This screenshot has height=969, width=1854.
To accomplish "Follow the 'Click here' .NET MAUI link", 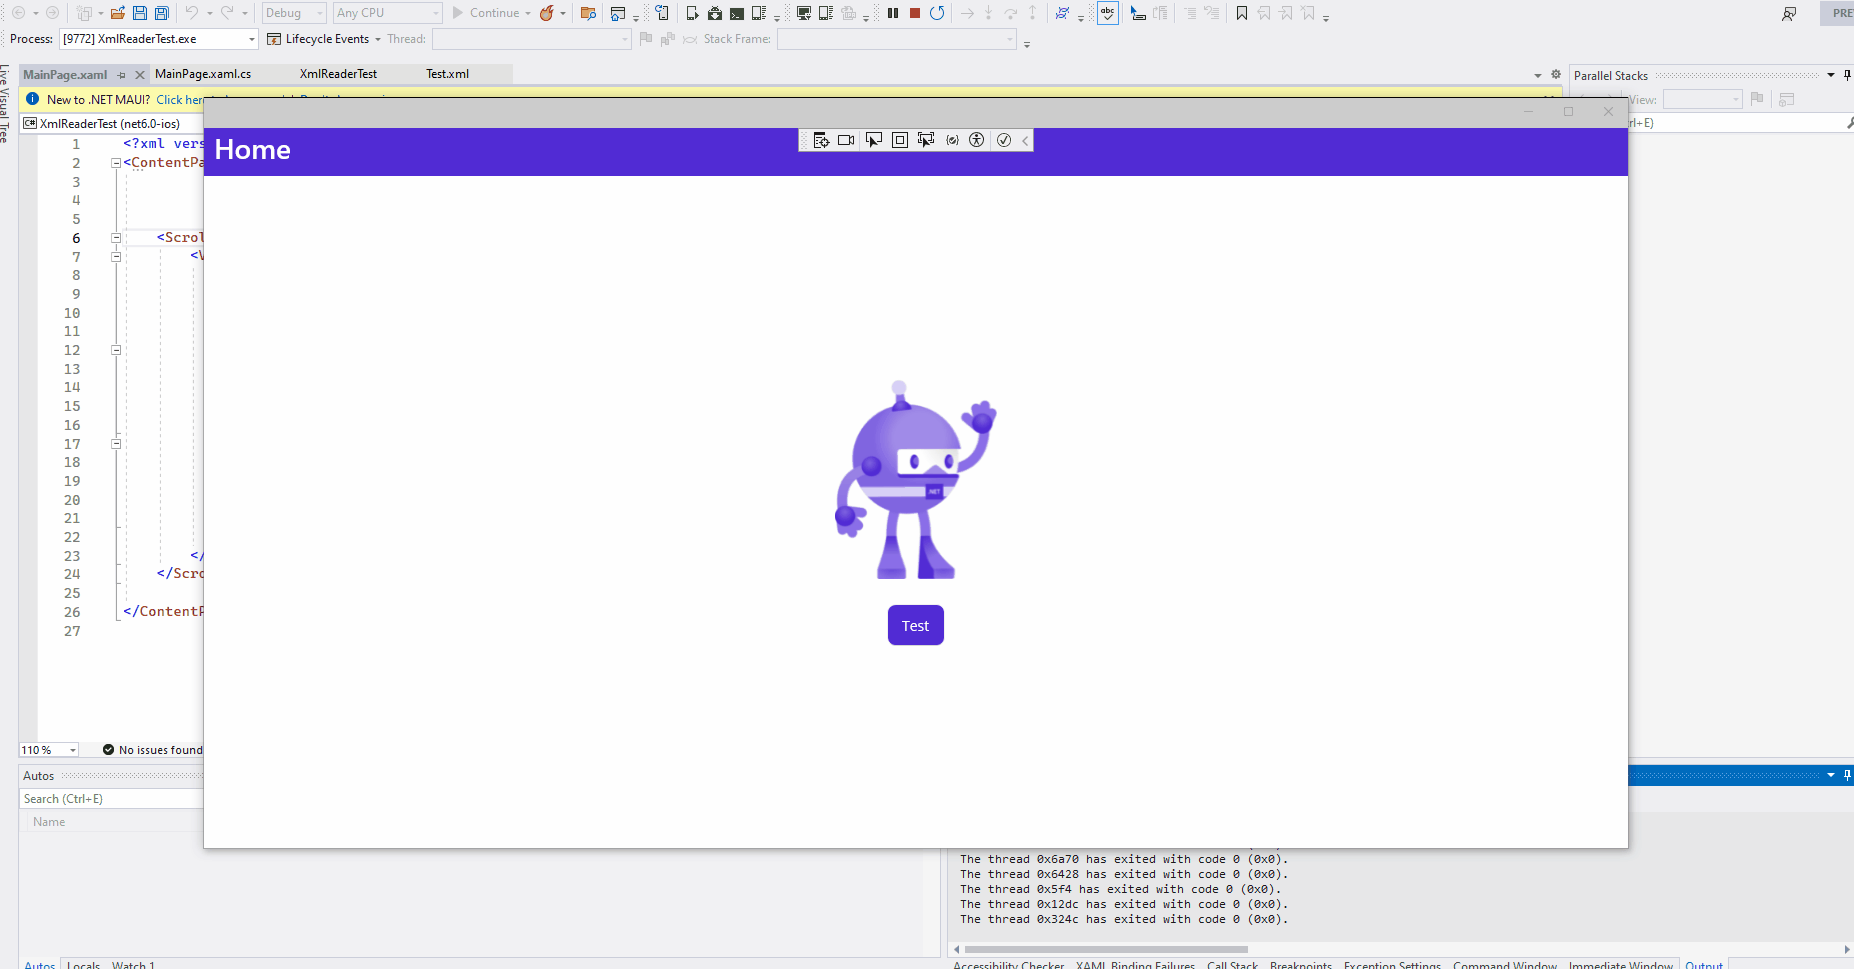I will [180, 99].
